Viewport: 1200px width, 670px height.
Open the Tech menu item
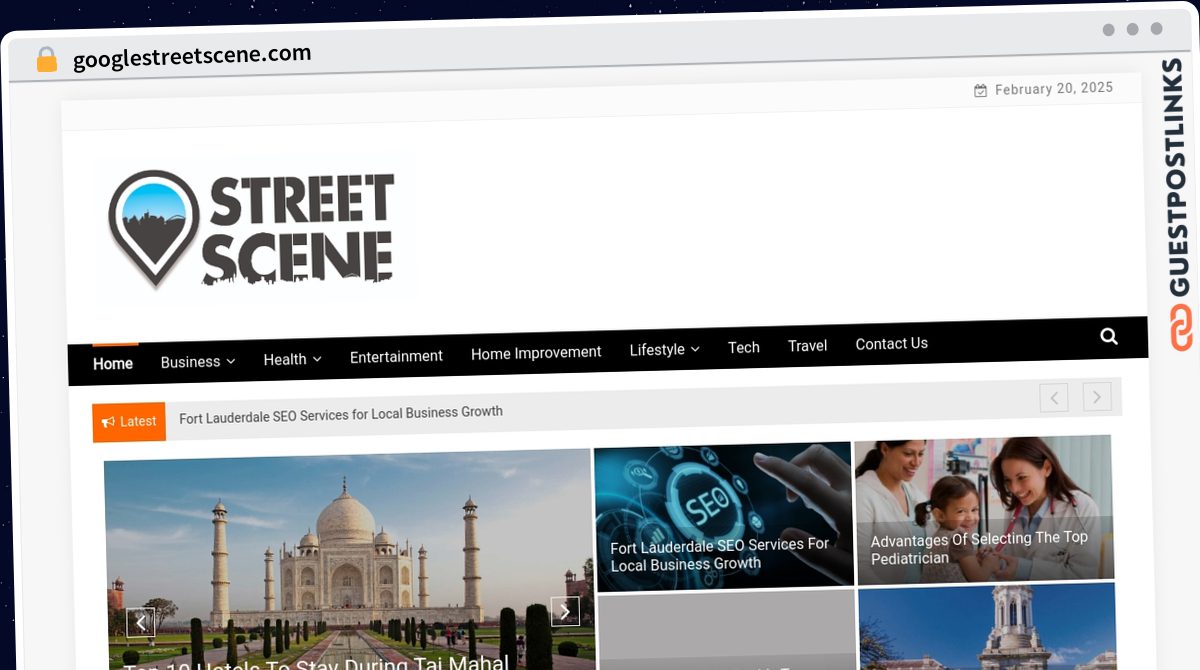744,347
